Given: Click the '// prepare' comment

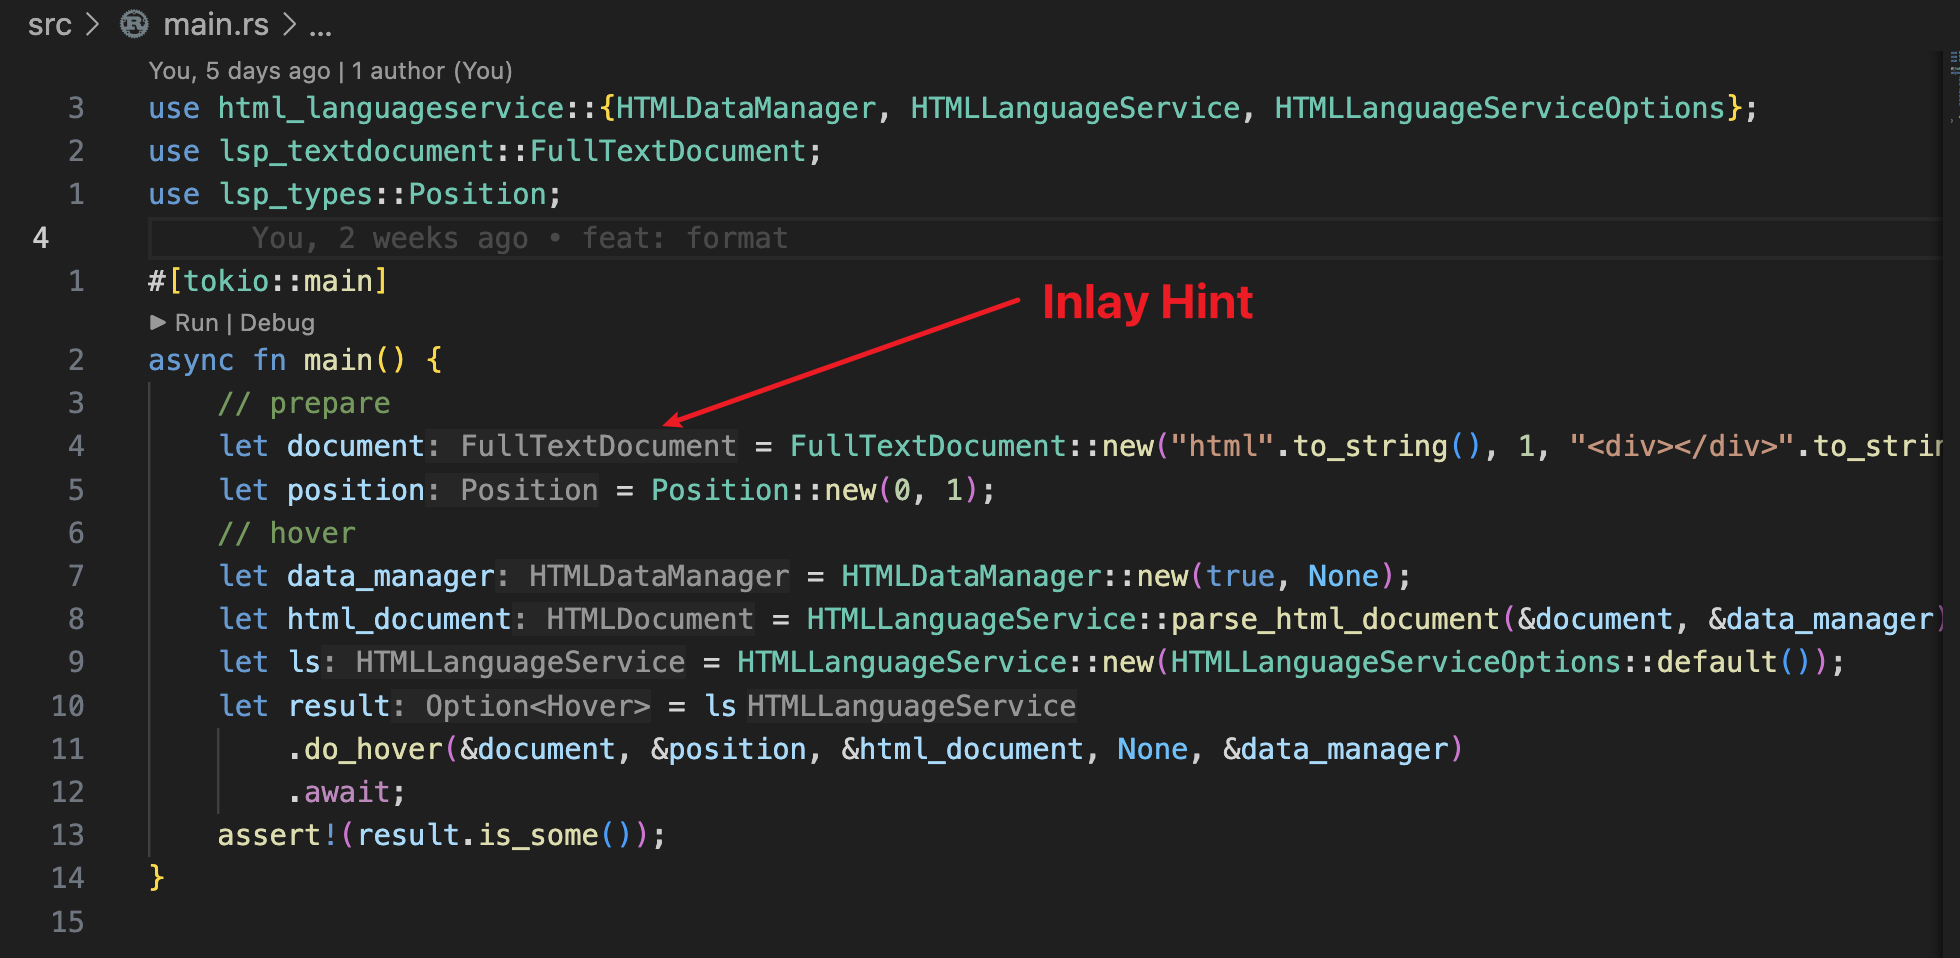Looking at the screenshot, I should click(x=304, y=403).
